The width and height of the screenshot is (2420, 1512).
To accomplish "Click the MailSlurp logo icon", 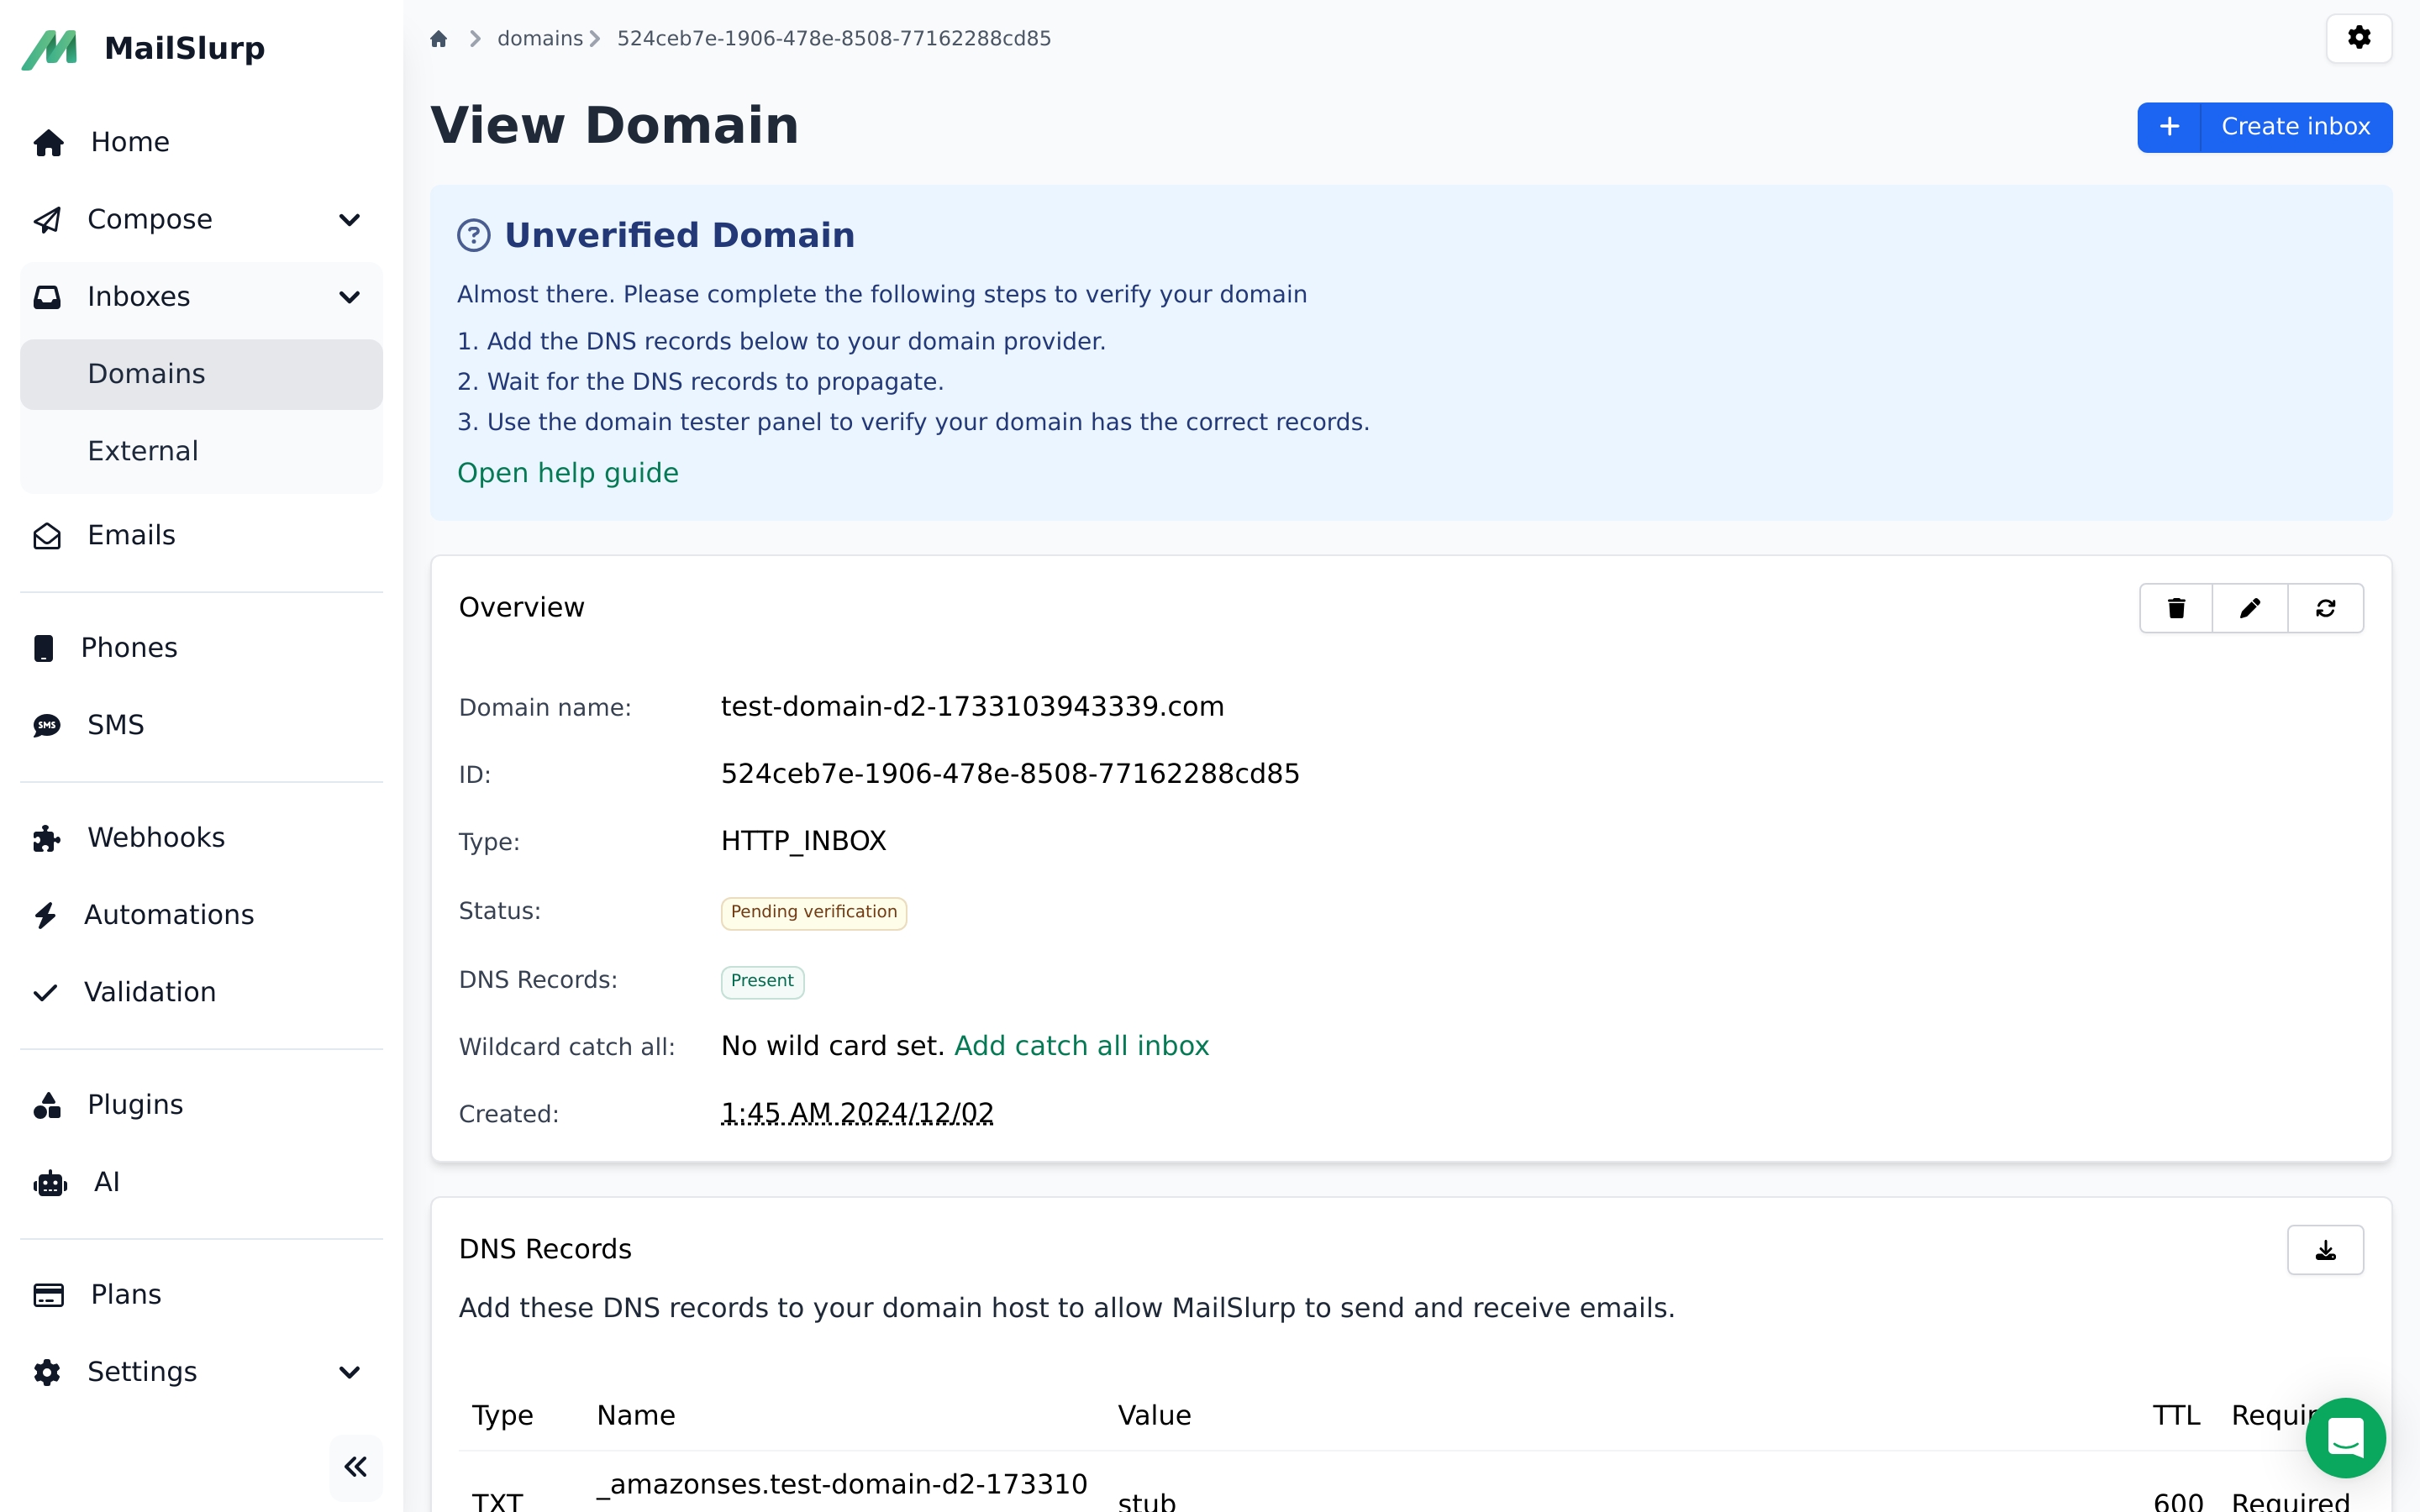I will pos(49,49).
